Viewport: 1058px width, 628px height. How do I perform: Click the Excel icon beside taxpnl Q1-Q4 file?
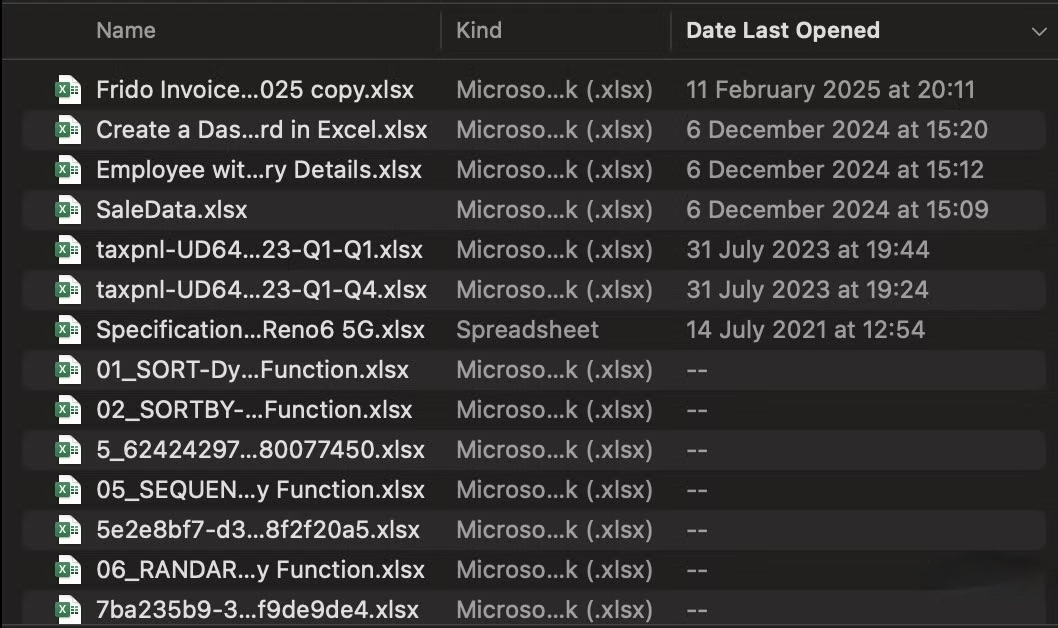click(x=67, y=289)
